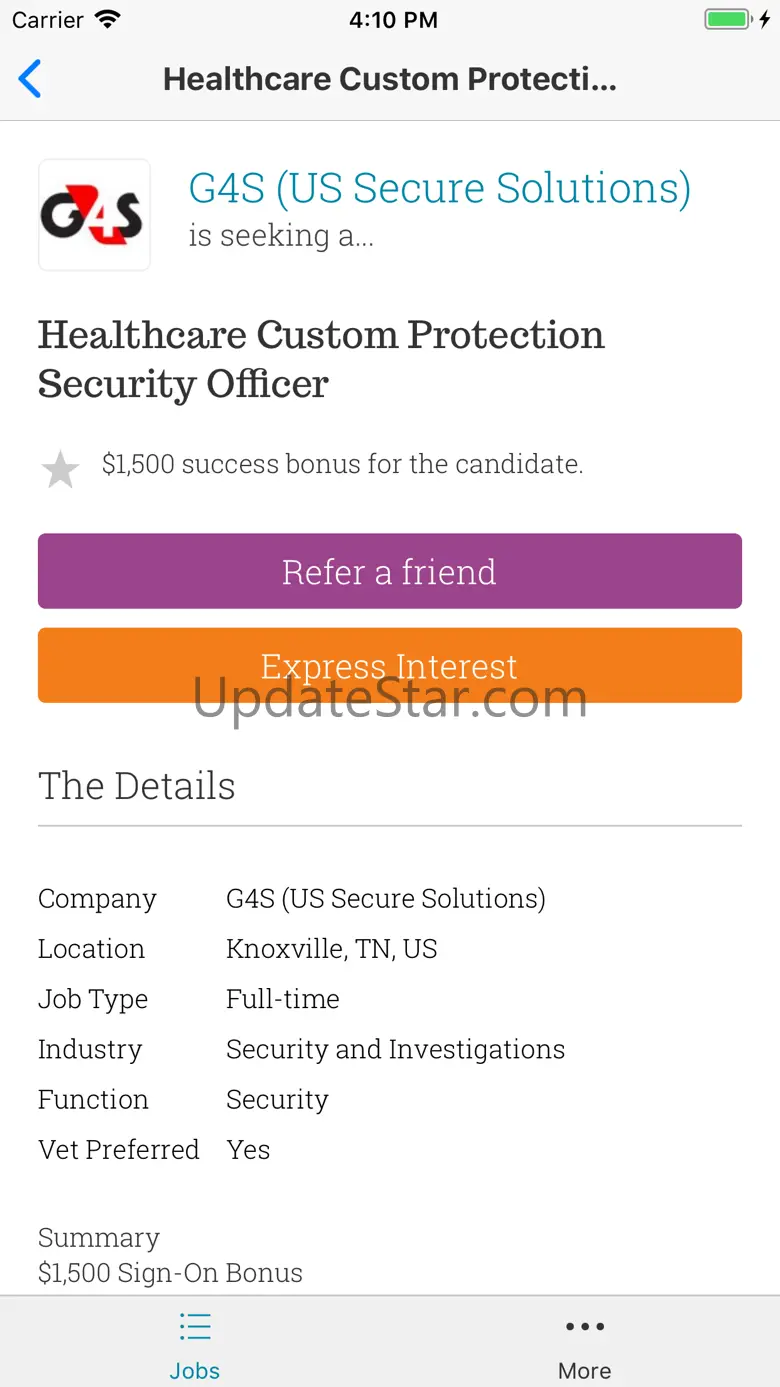Screen dimensions: 780x1387
Task: Tap the G4S company logo
Action: [x=94, y=215]
